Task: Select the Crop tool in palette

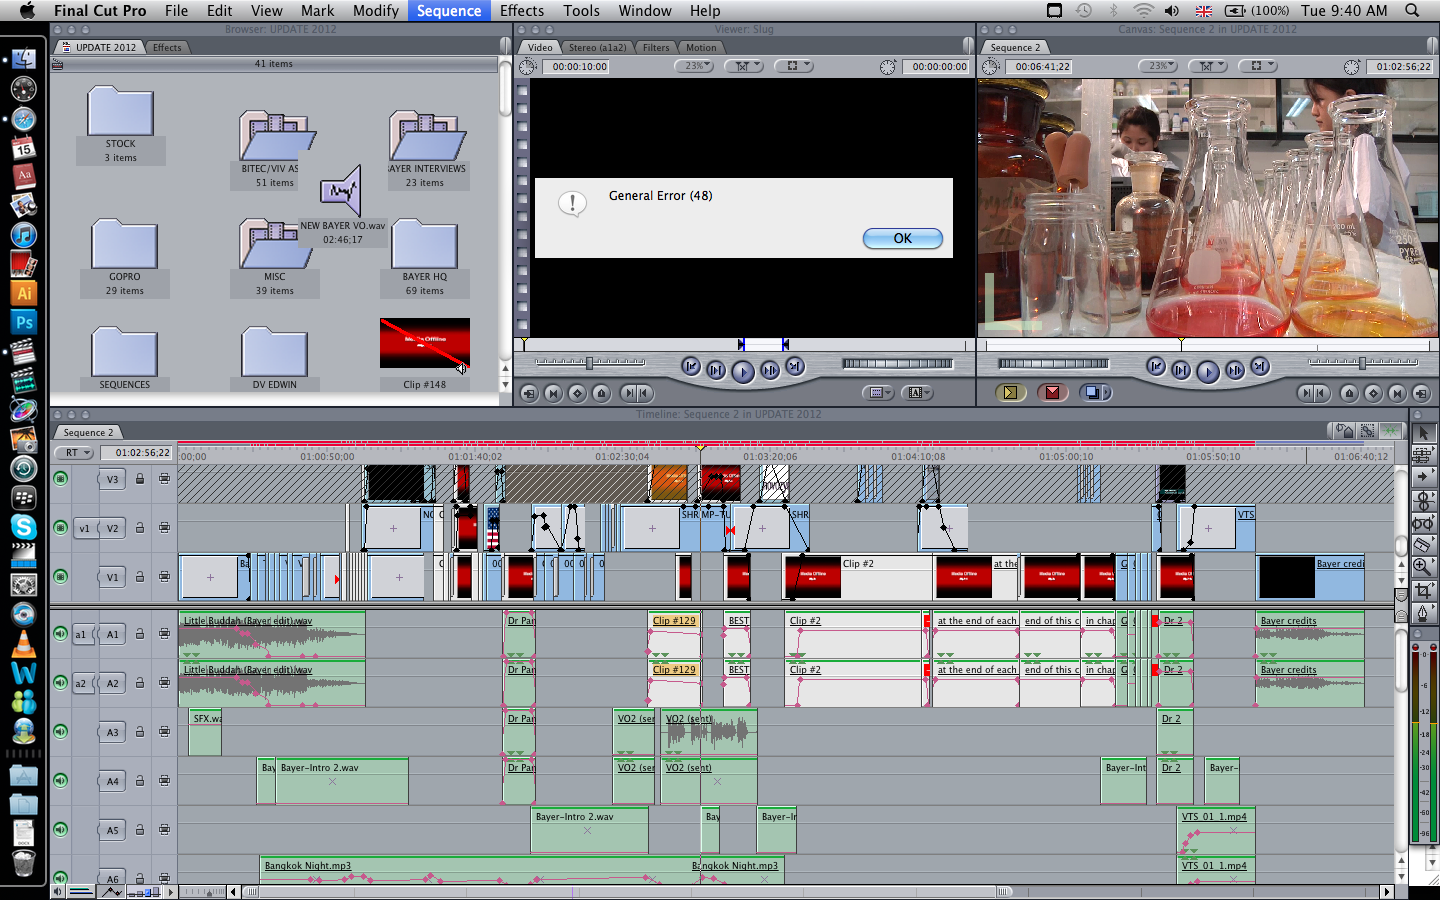Action: point(1423,591)
